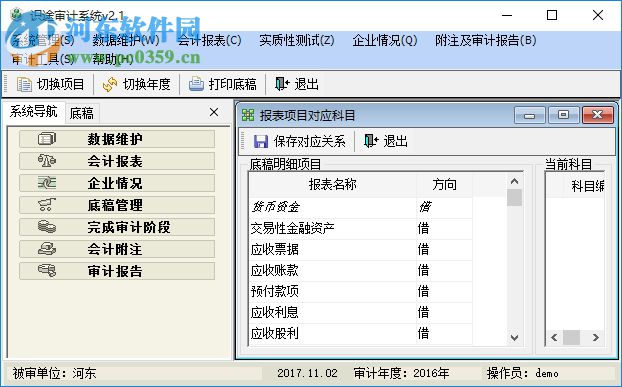The height and width of the screenshot is (387, 622).
Task: Select the 交易性金融资产 row
Action: (x=361, y=228)
